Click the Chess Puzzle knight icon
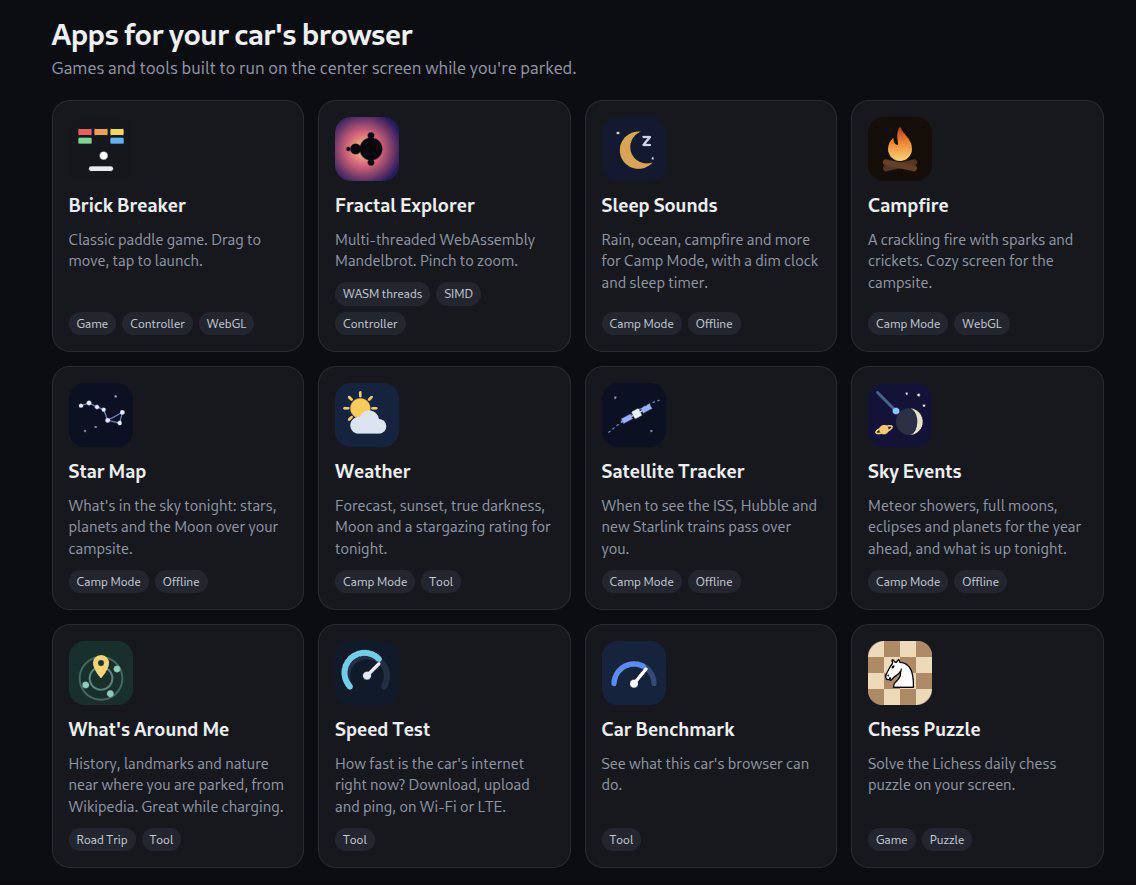The width and height of the screenshot is (1136, 885). tap(900, 673)
